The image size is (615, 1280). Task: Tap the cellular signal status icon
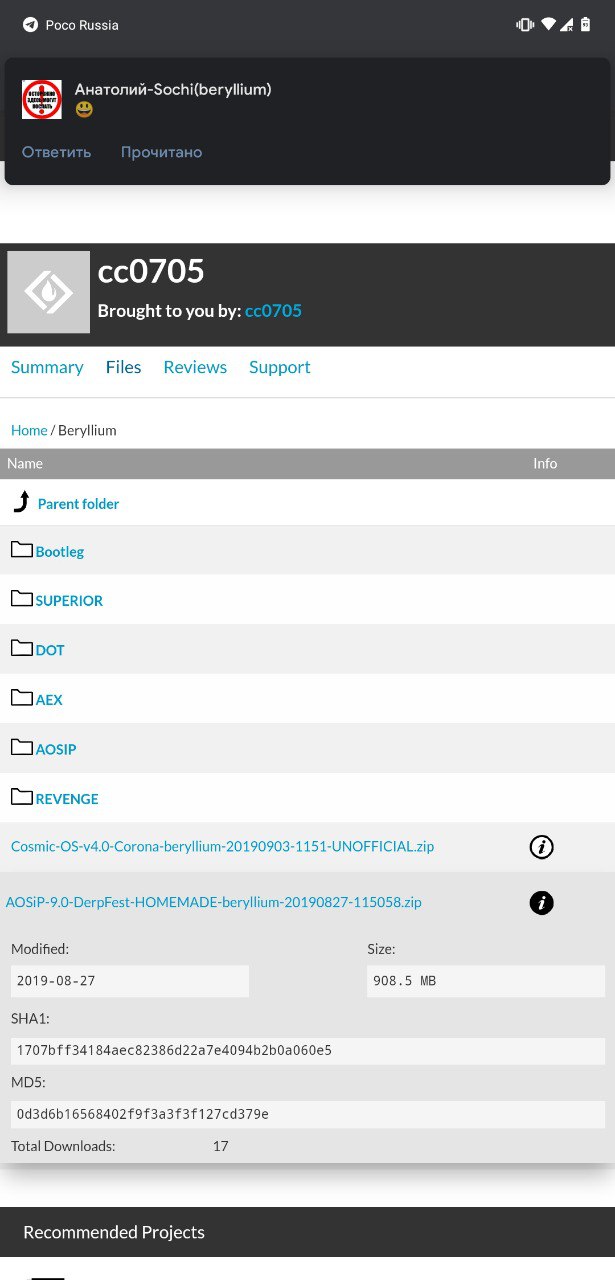point(566,25)
